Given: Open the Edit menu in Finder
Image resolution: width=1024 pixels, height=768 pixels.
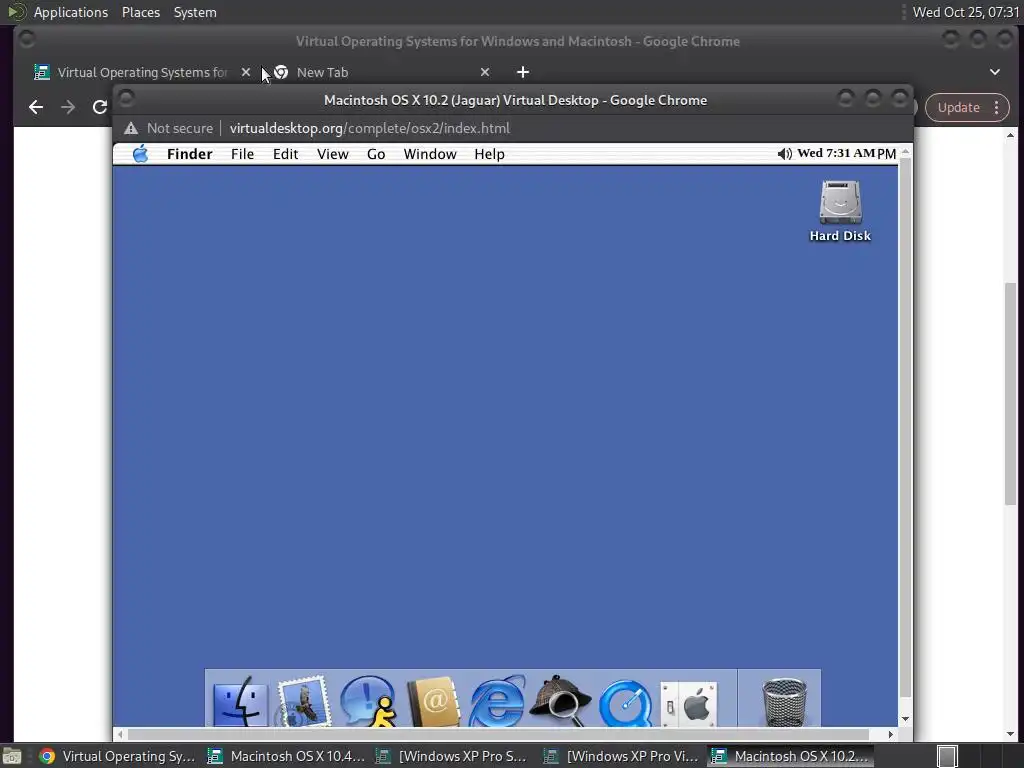Looking at the screenshot, I should 285,154.
